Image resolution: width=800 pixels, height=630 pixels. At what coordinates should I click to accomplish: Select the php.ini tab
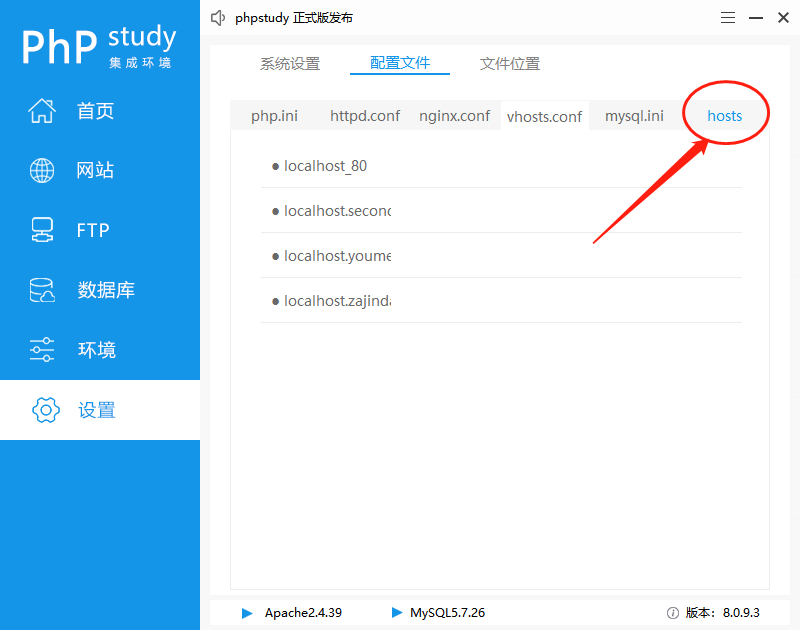coord(274,116)
